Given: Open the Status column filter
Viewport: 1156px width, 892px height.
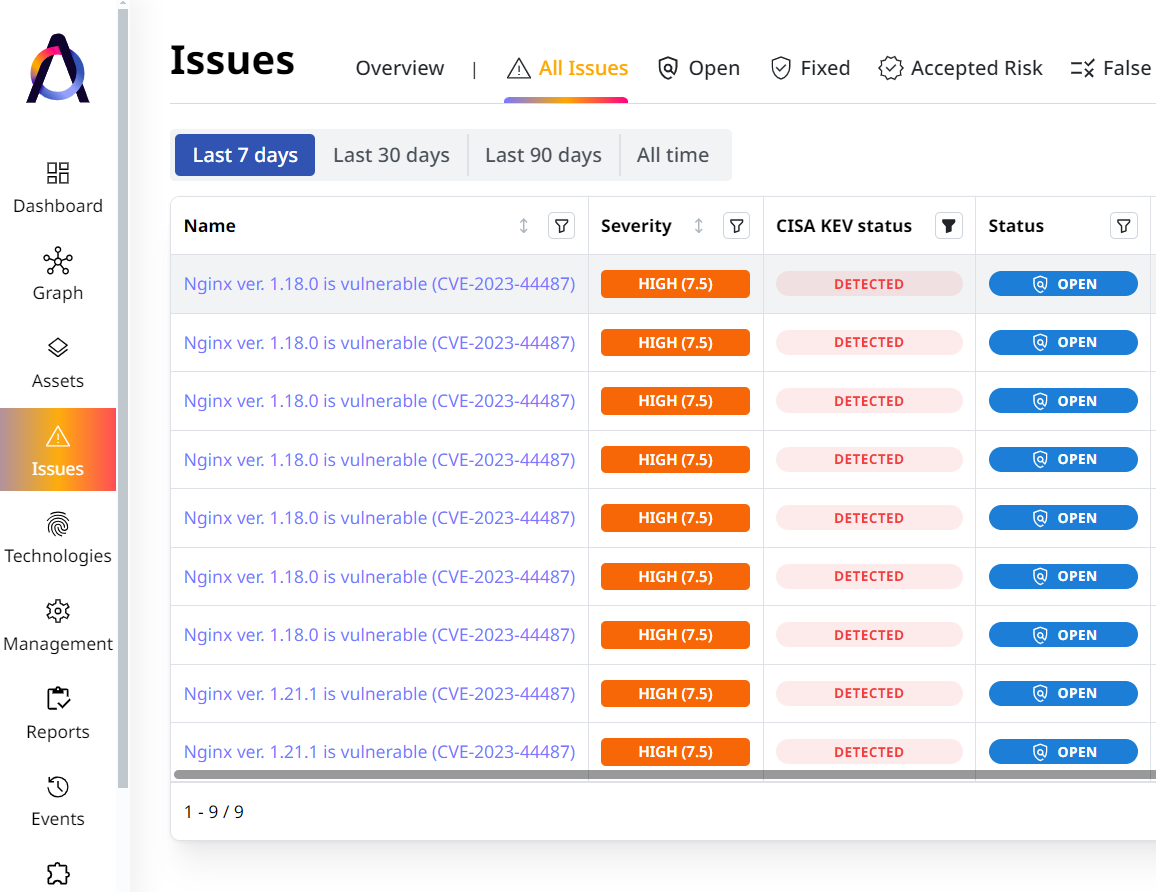Looking at the screenshot, I should click(x=1123, y=225).
